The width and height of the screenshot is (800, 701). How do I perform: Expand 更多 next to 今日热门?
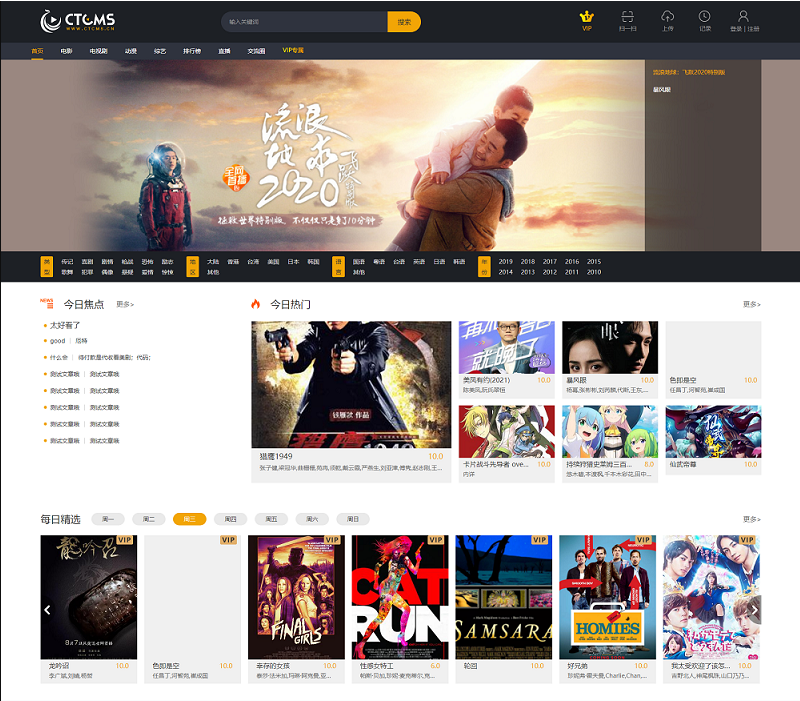click(751, 304)
